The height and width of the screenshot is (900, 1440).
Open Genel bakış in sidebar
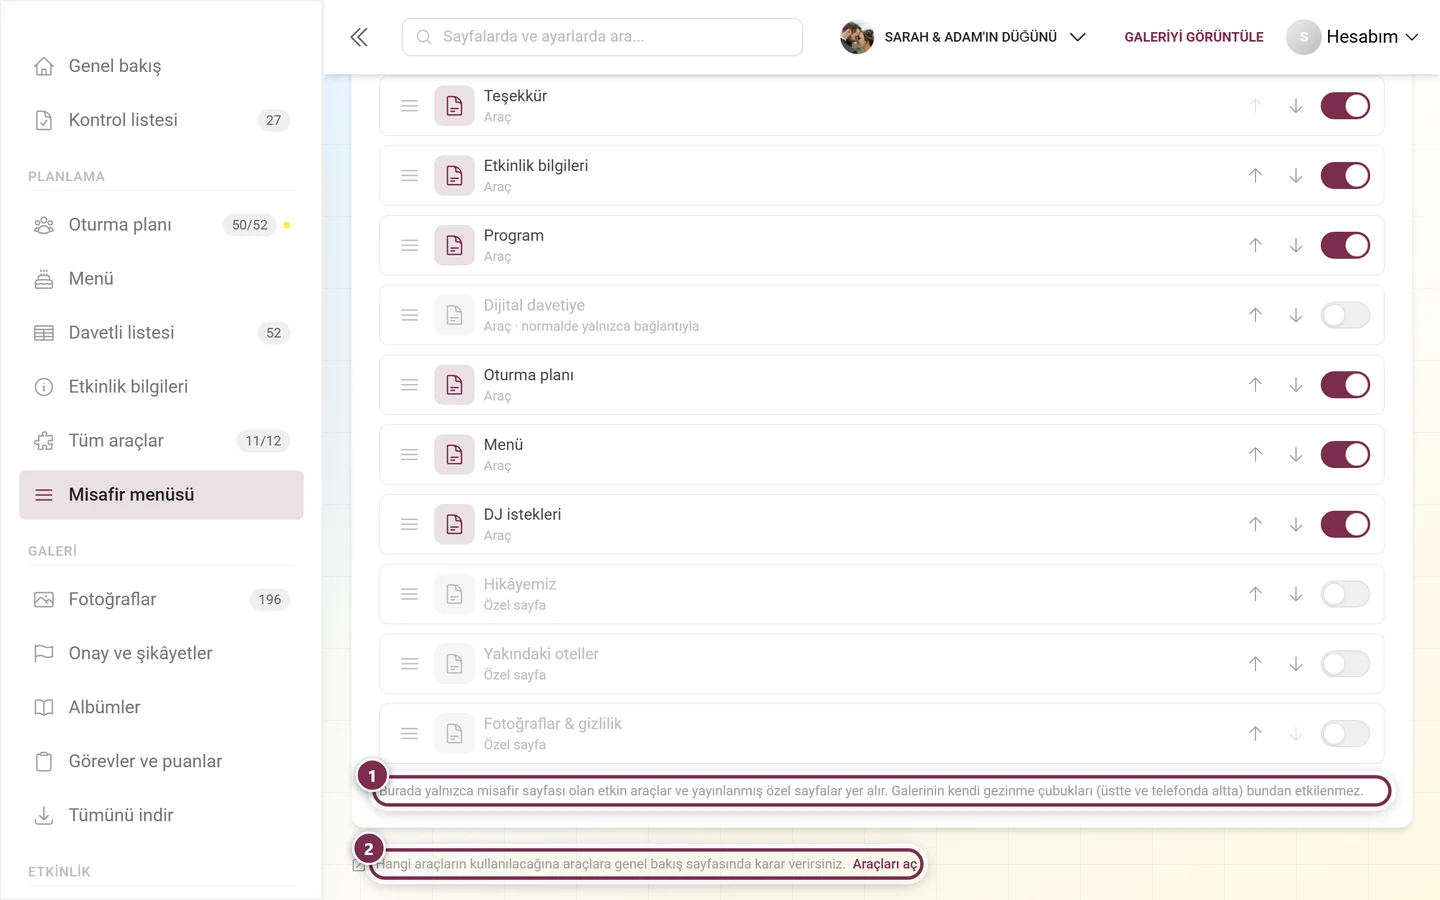tap(161, 66)
